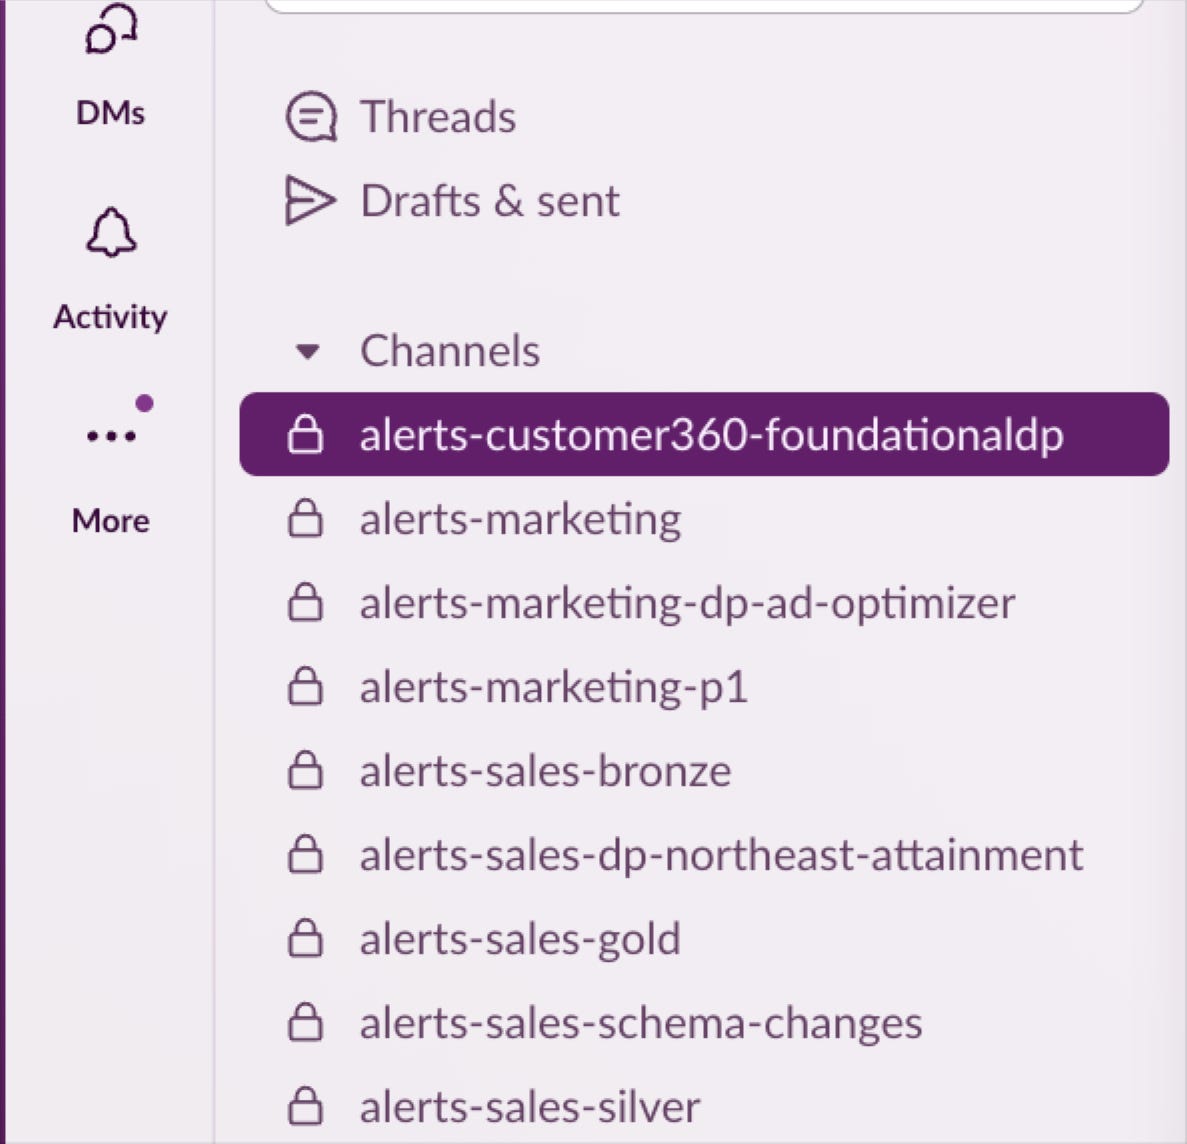Viewport: 1187px width, 1144px height.
Task: Open the alerts-sales-schema-changes channel
Action: point(641,1023)
